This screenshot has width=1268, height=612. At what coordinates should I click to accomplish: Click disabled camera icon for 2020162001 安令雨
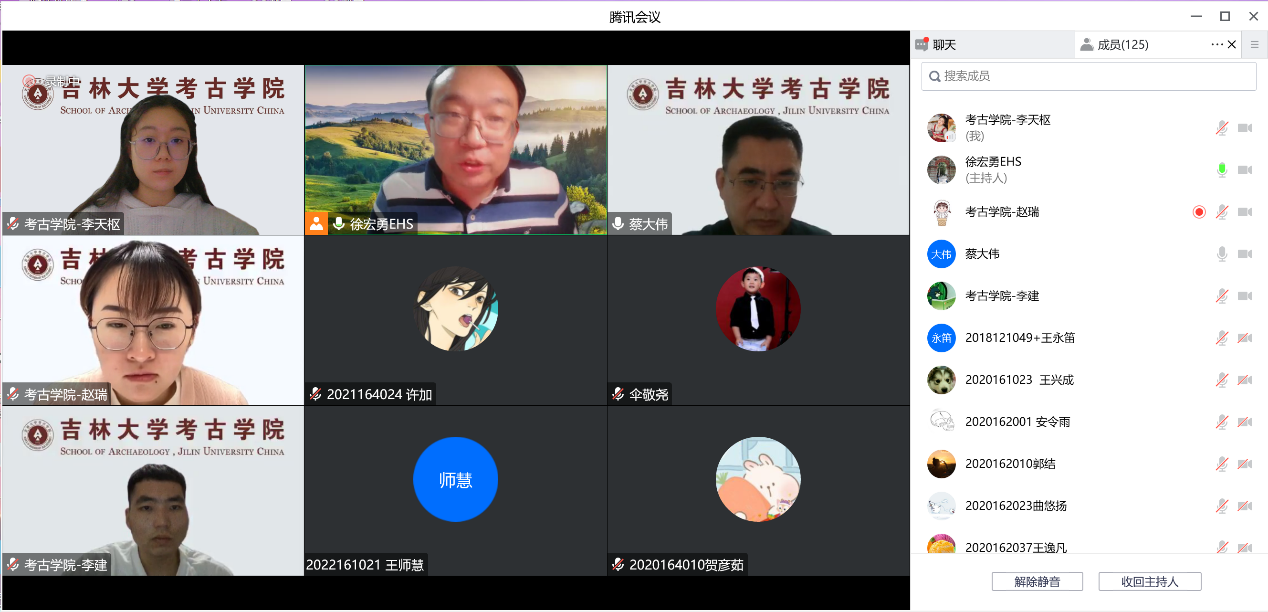point(1245,422)
